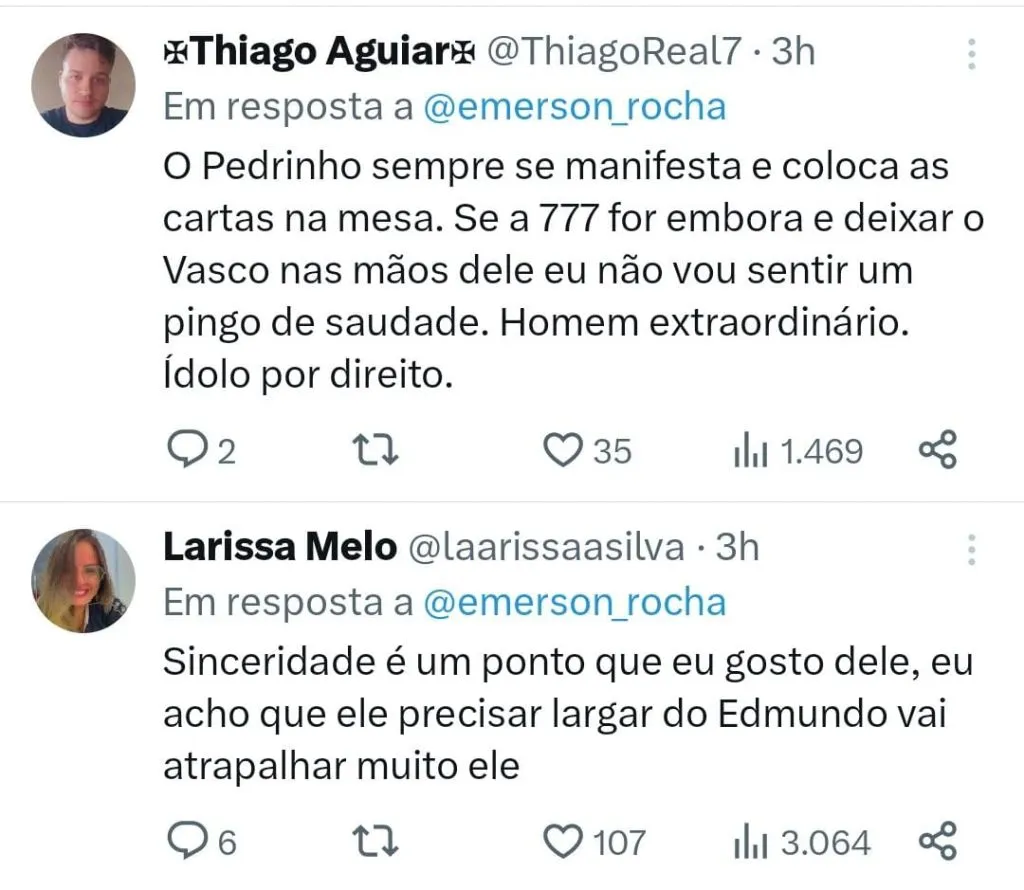The width and height of the screenshot is (1024, 890).
Task: Retweet Thiago Aguiar's tweet
Action: point(378,451)
